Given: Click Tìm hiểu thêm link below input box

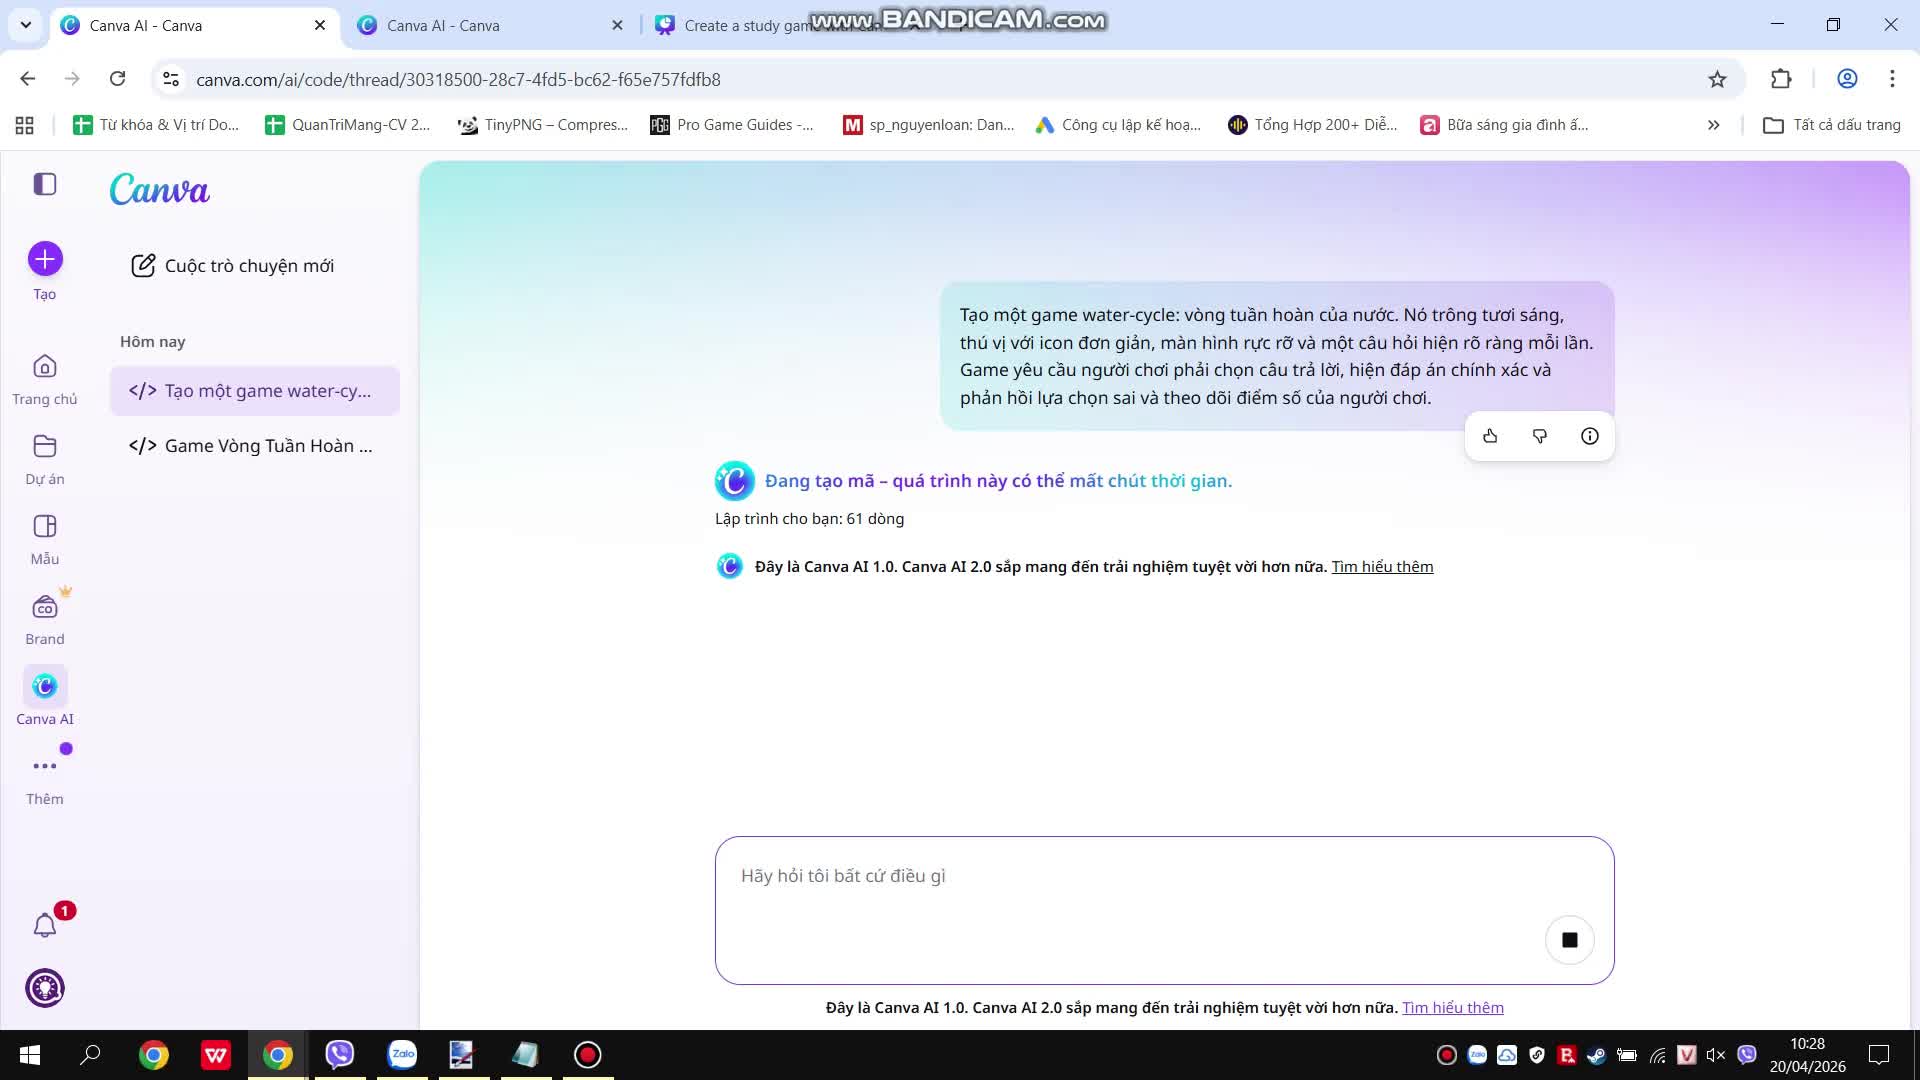Looking at the screenshot, I should (1453, 1008).
